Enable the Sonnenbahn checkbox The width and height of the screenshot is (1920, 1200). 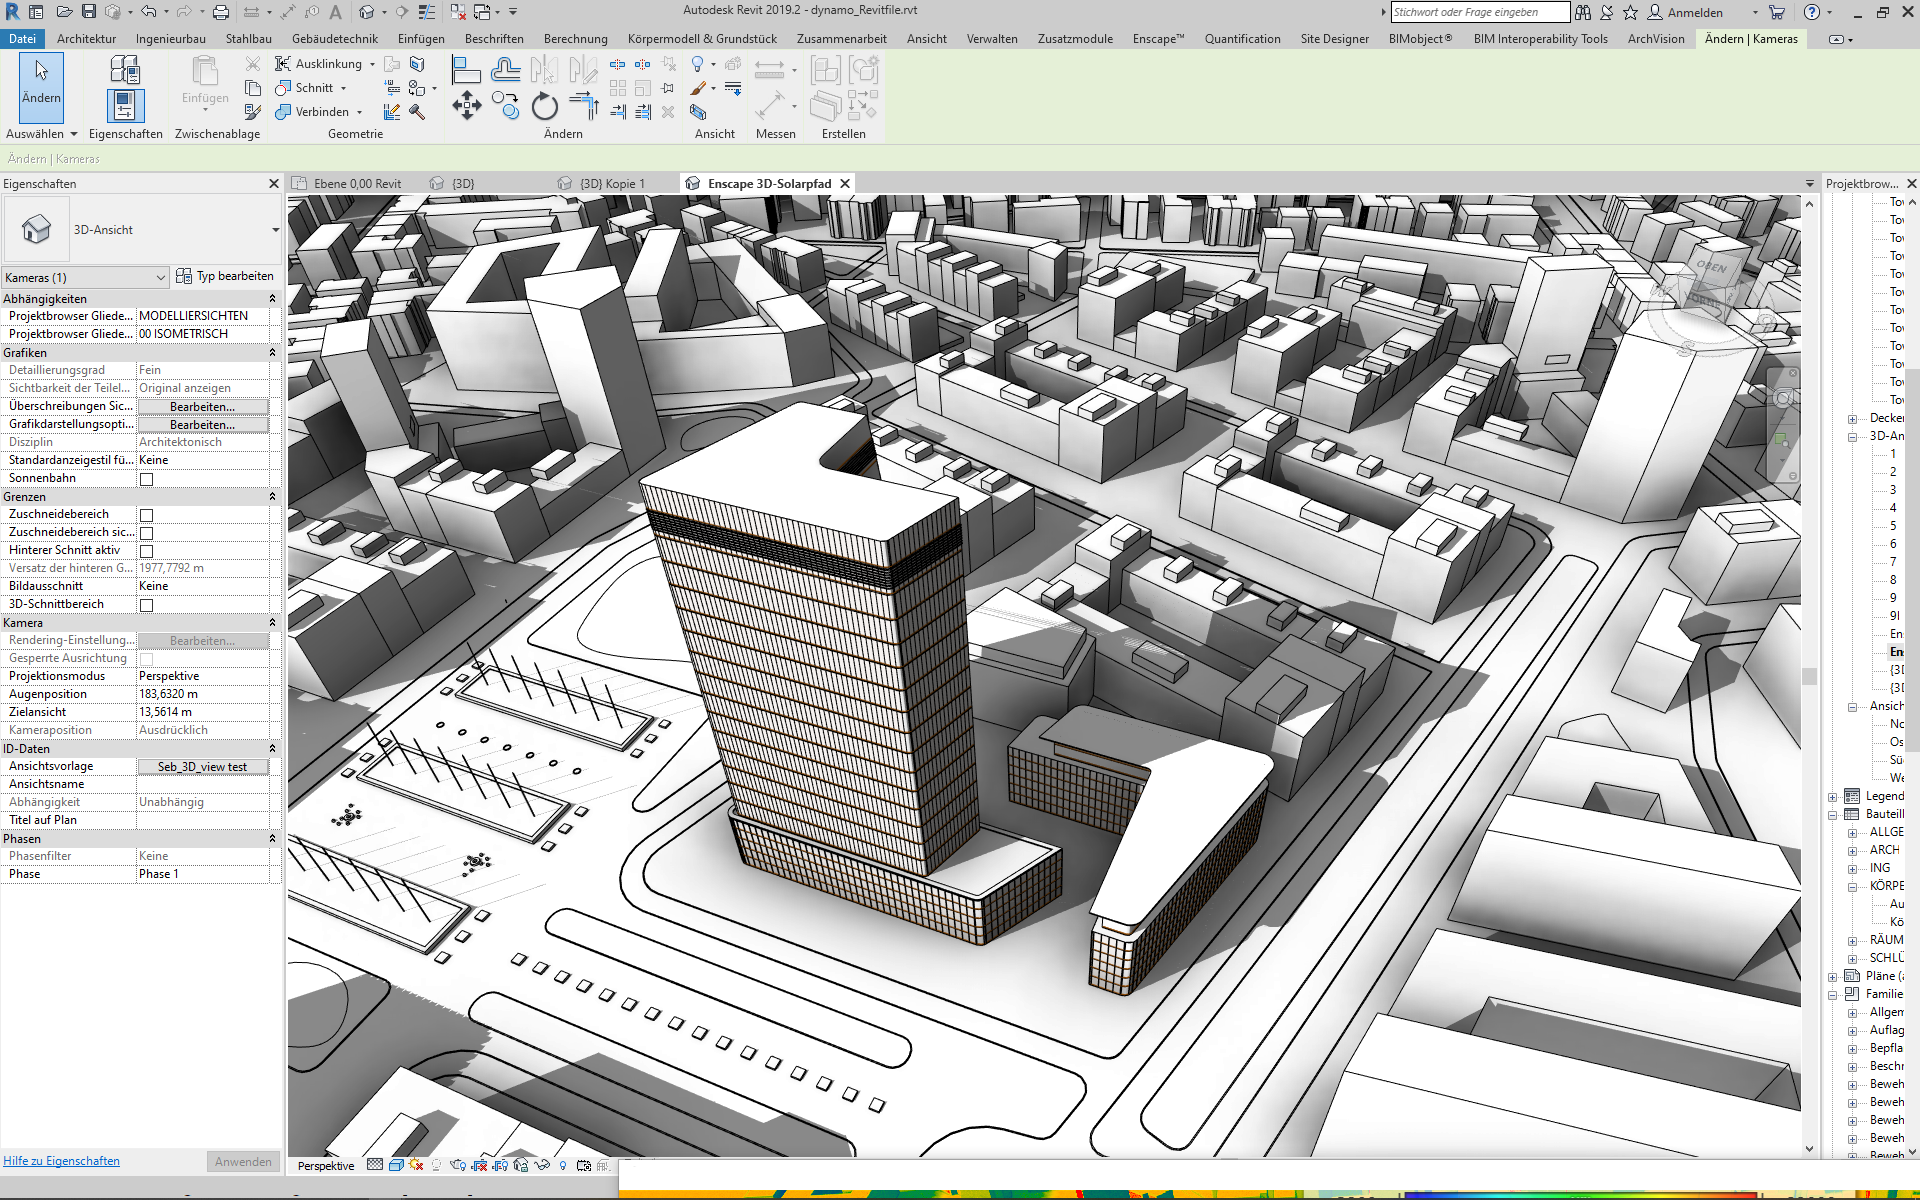[147, 479]
